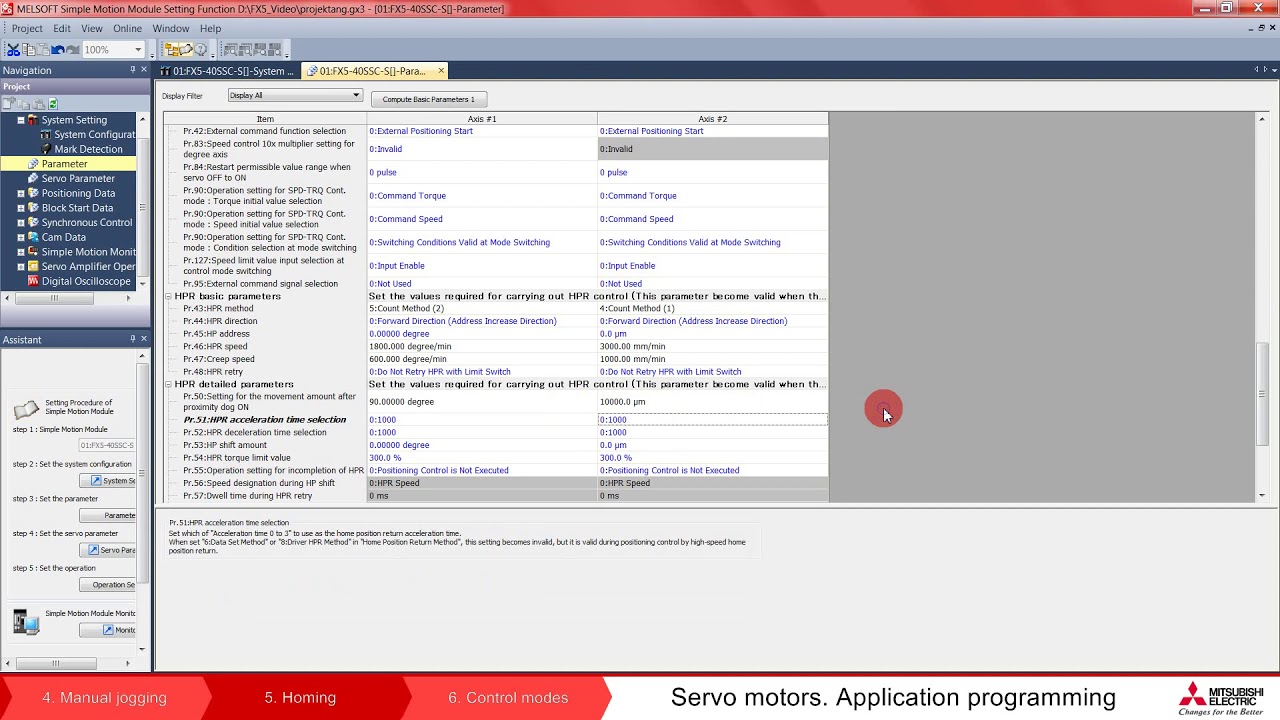The image size is (1280, 720).
Task: Collapse the HPR basic parameters section
Action: (x=168, y=296)
